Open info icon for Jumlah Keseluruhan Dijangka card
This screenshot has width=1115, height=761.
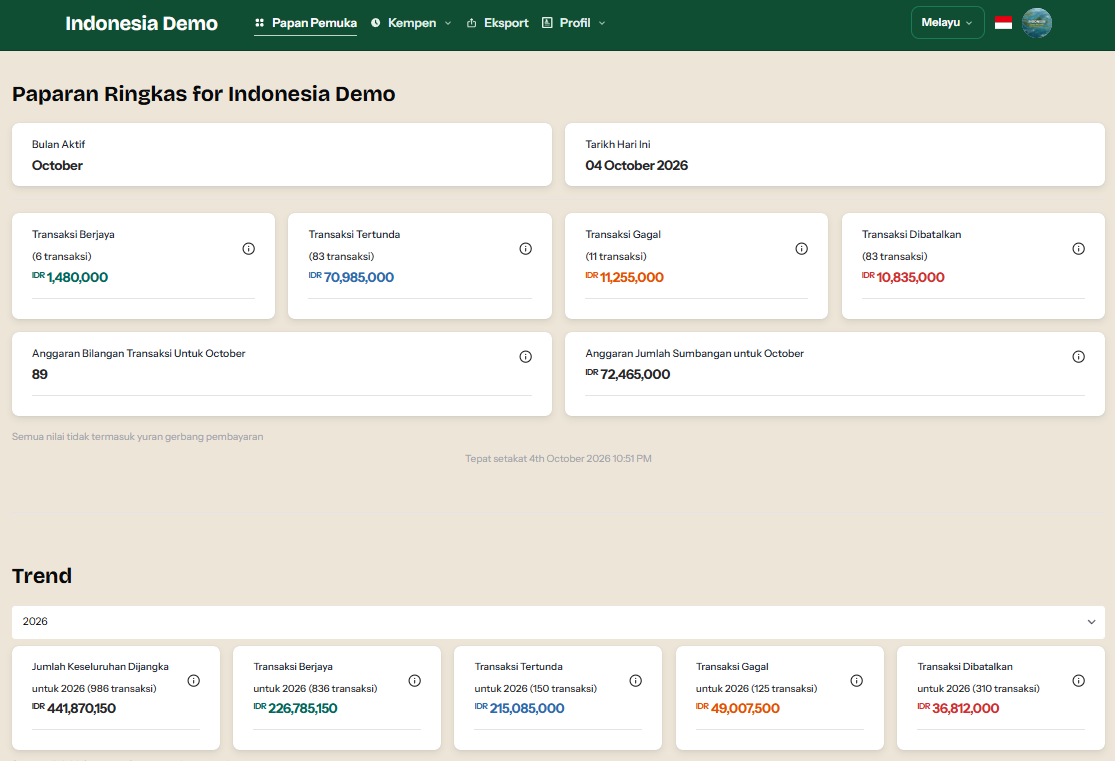193,681
